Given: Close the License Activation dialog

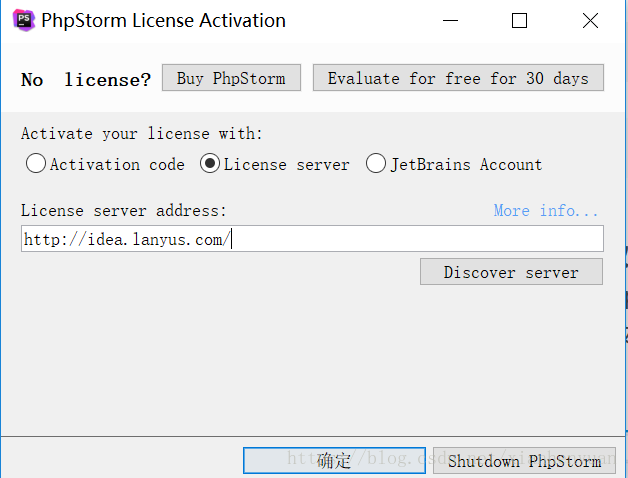Looking at the screenshot, I should point(590,20).
